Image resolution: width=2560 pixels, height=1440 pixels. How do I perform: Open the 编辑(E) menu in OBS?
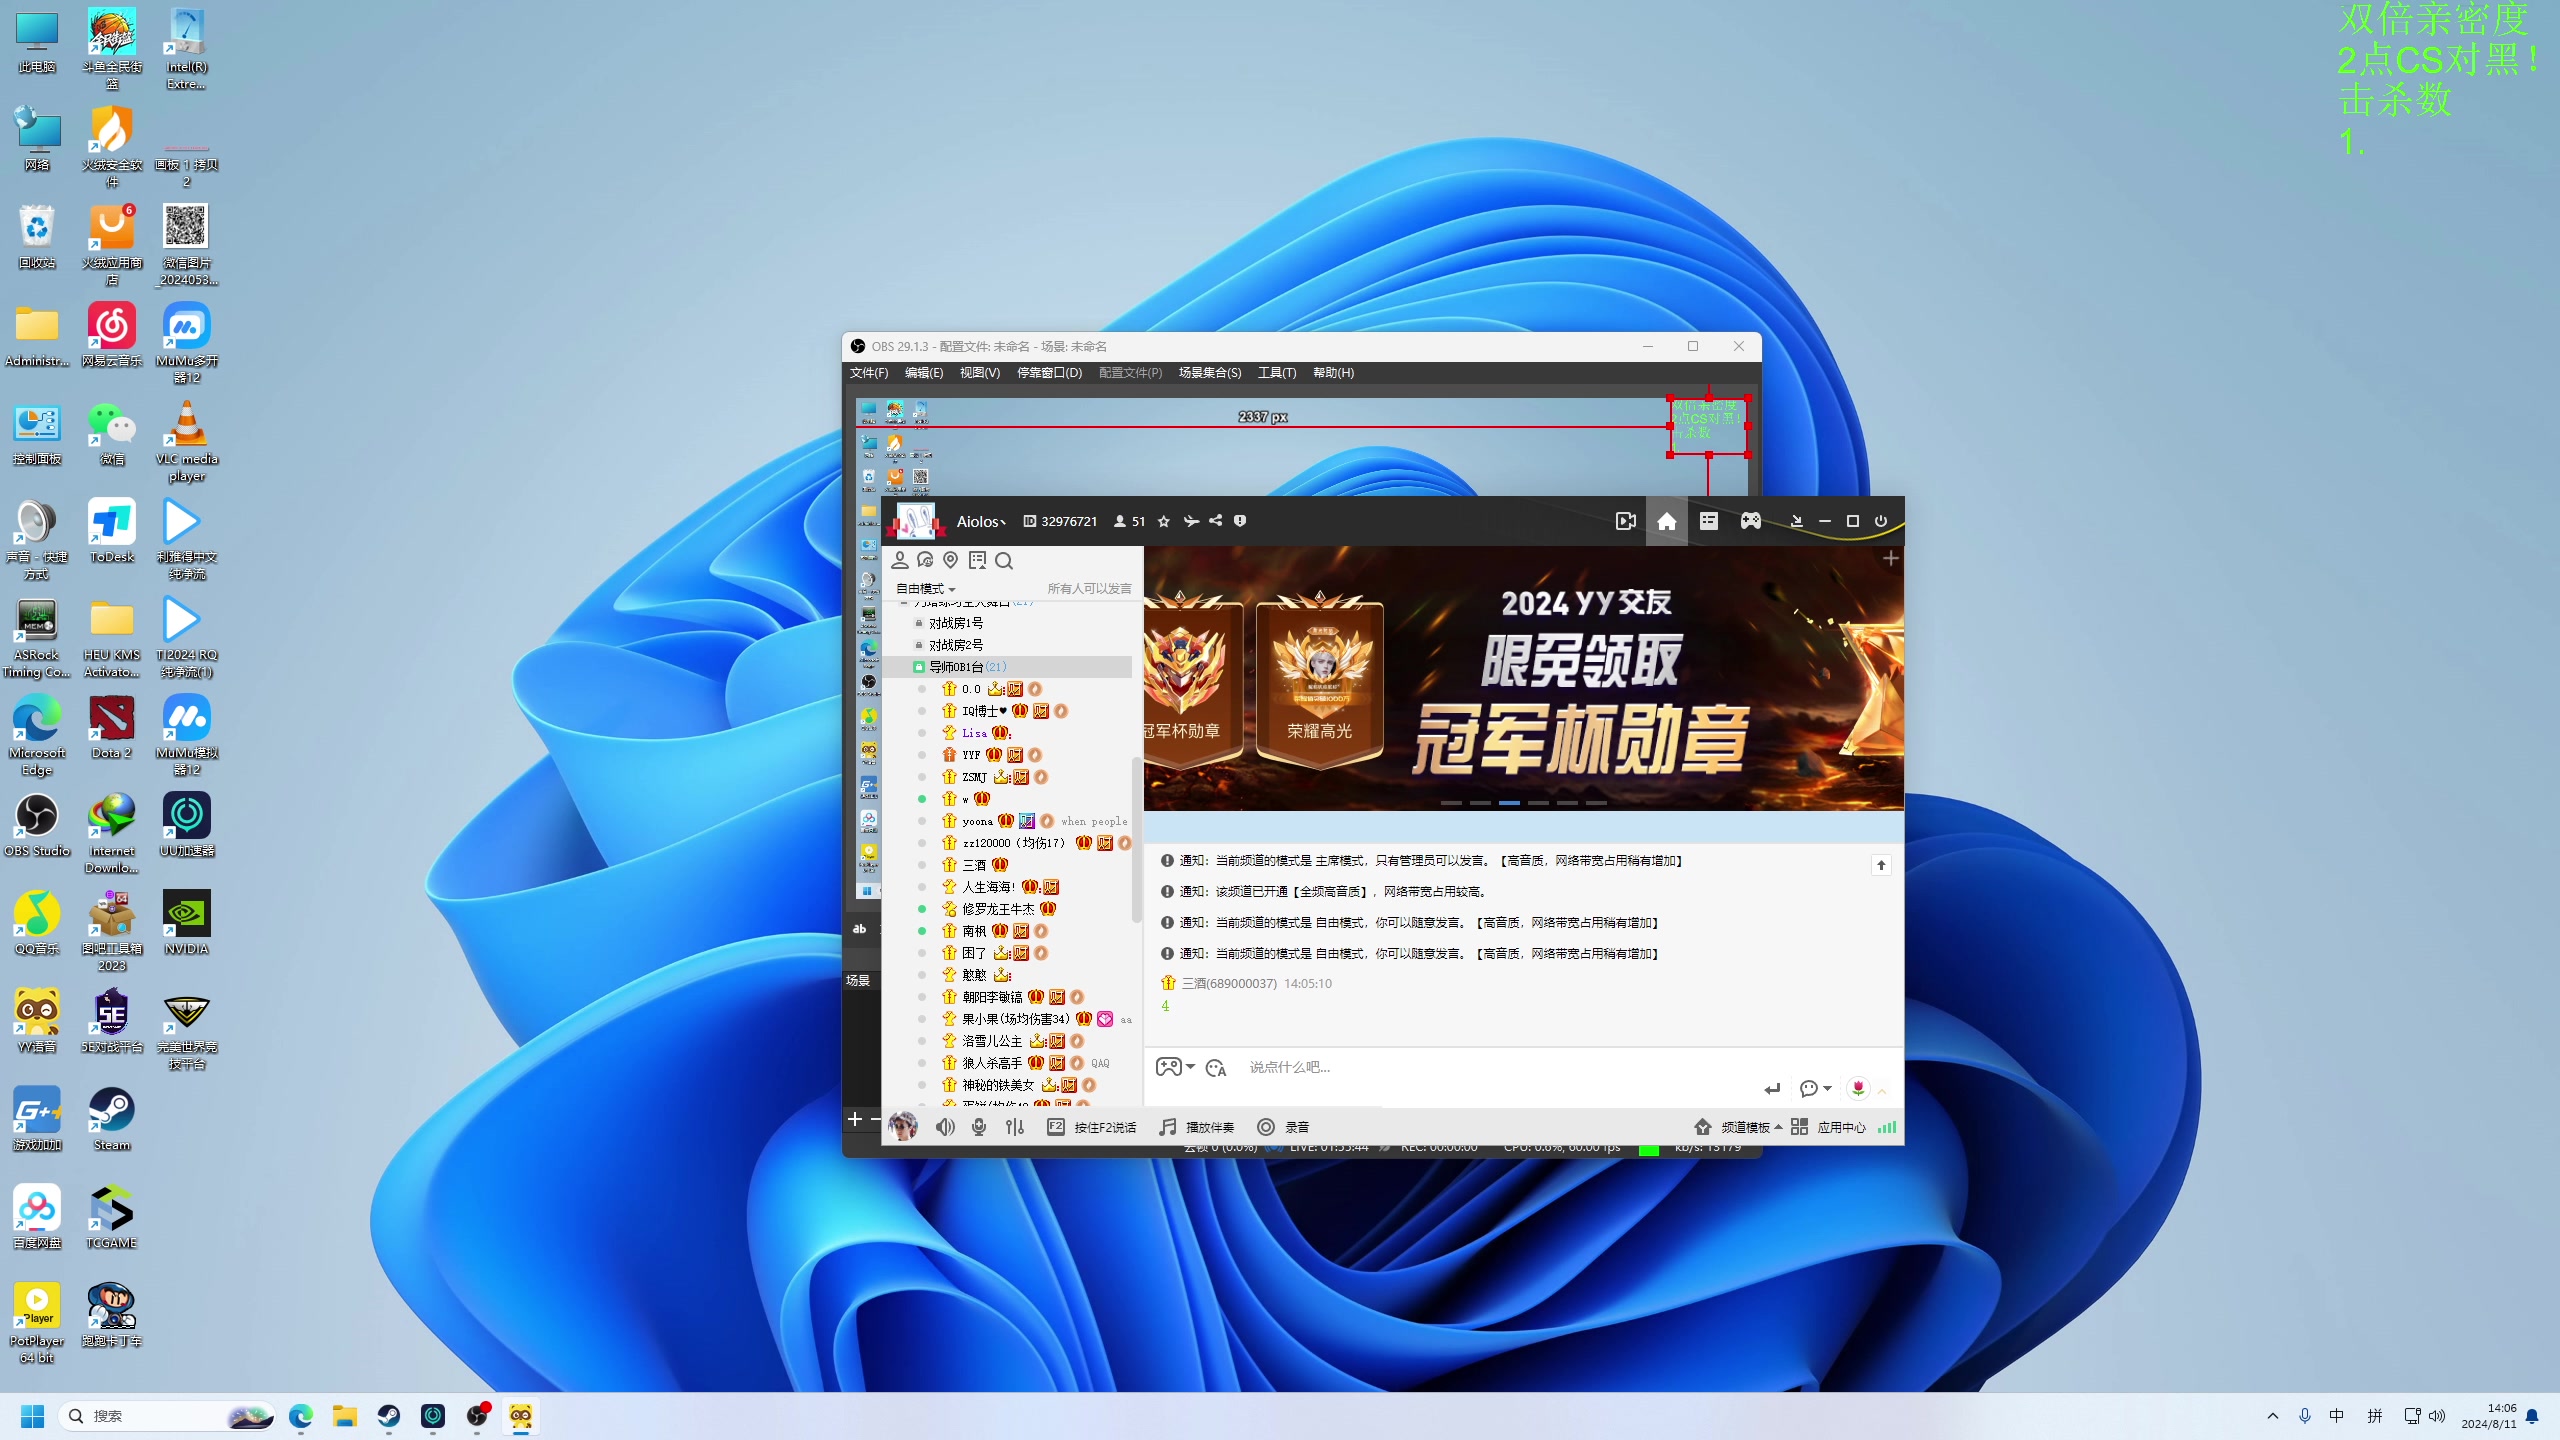[924, 373]
